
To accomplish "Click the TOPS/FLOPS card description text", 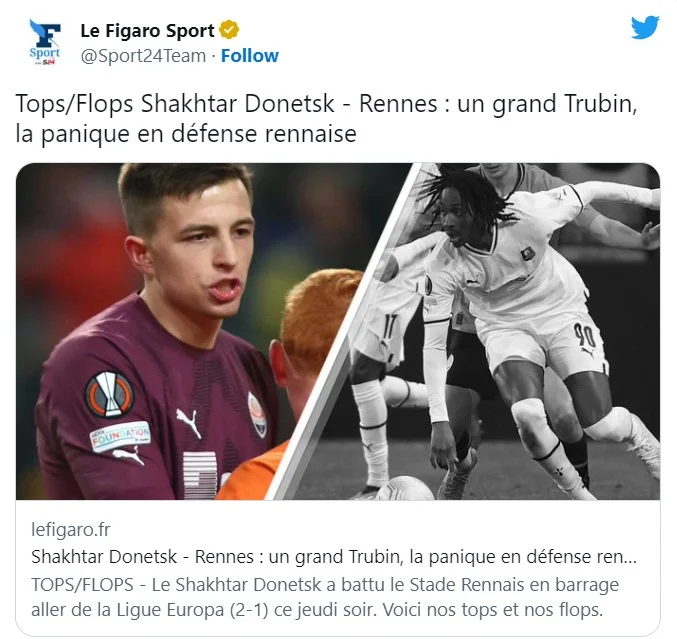I will pos(325,598).
